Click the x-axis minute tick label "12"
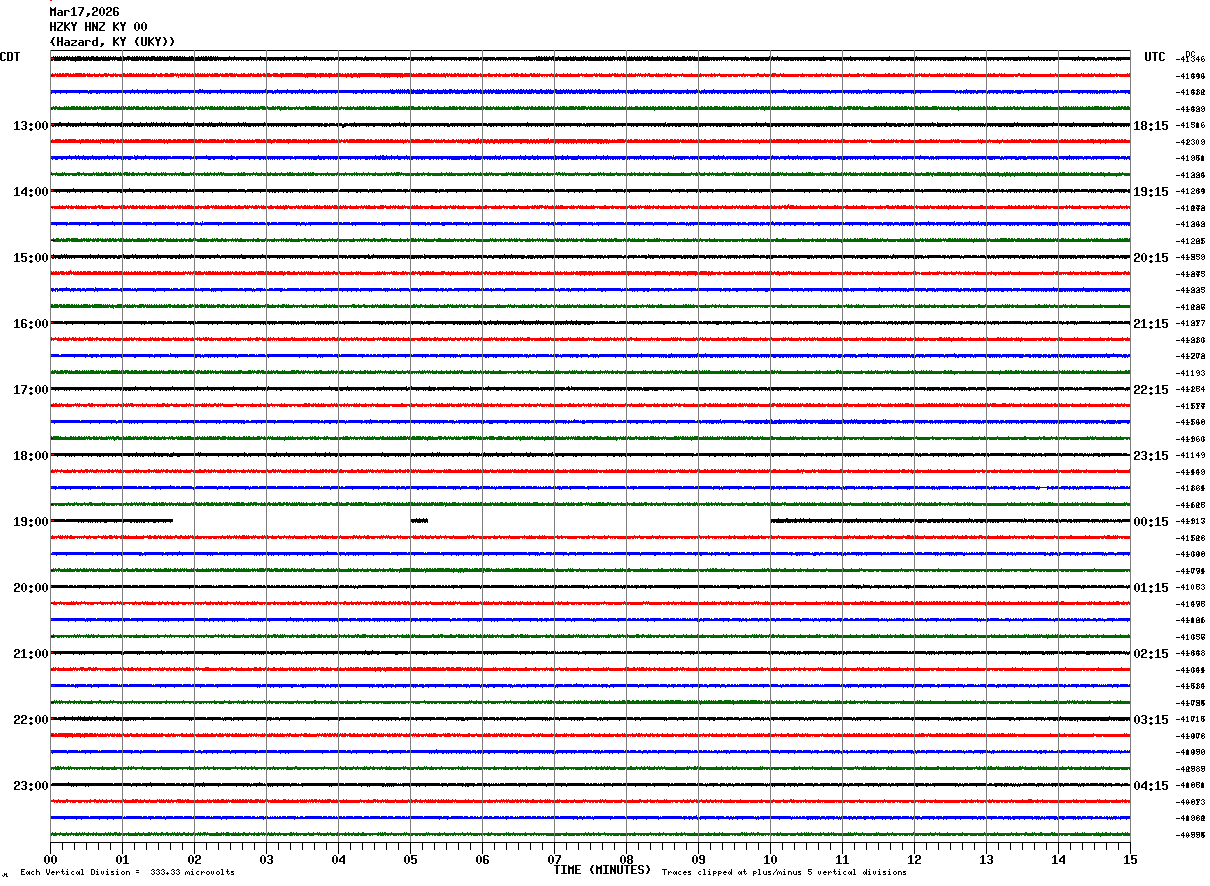This screenshot has width=1210, height=886. coord(914,860)
